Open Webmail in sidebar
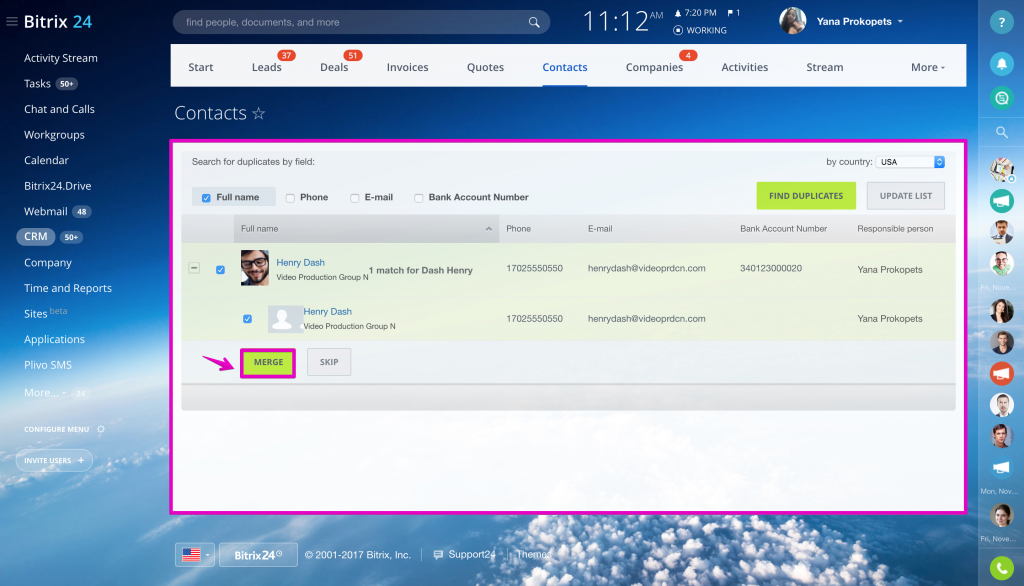Image resolution: width=1024 pixels, height=586 pixels. [46, 211]
